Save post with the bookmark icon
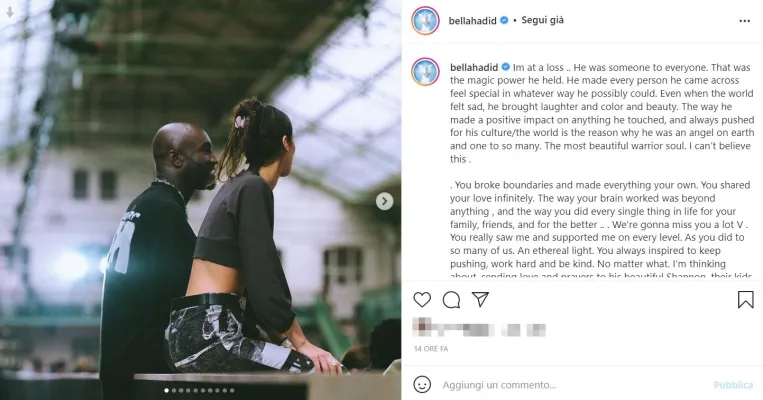The height and width of the screenshot is (400, 763). click(x=745, y=300)
